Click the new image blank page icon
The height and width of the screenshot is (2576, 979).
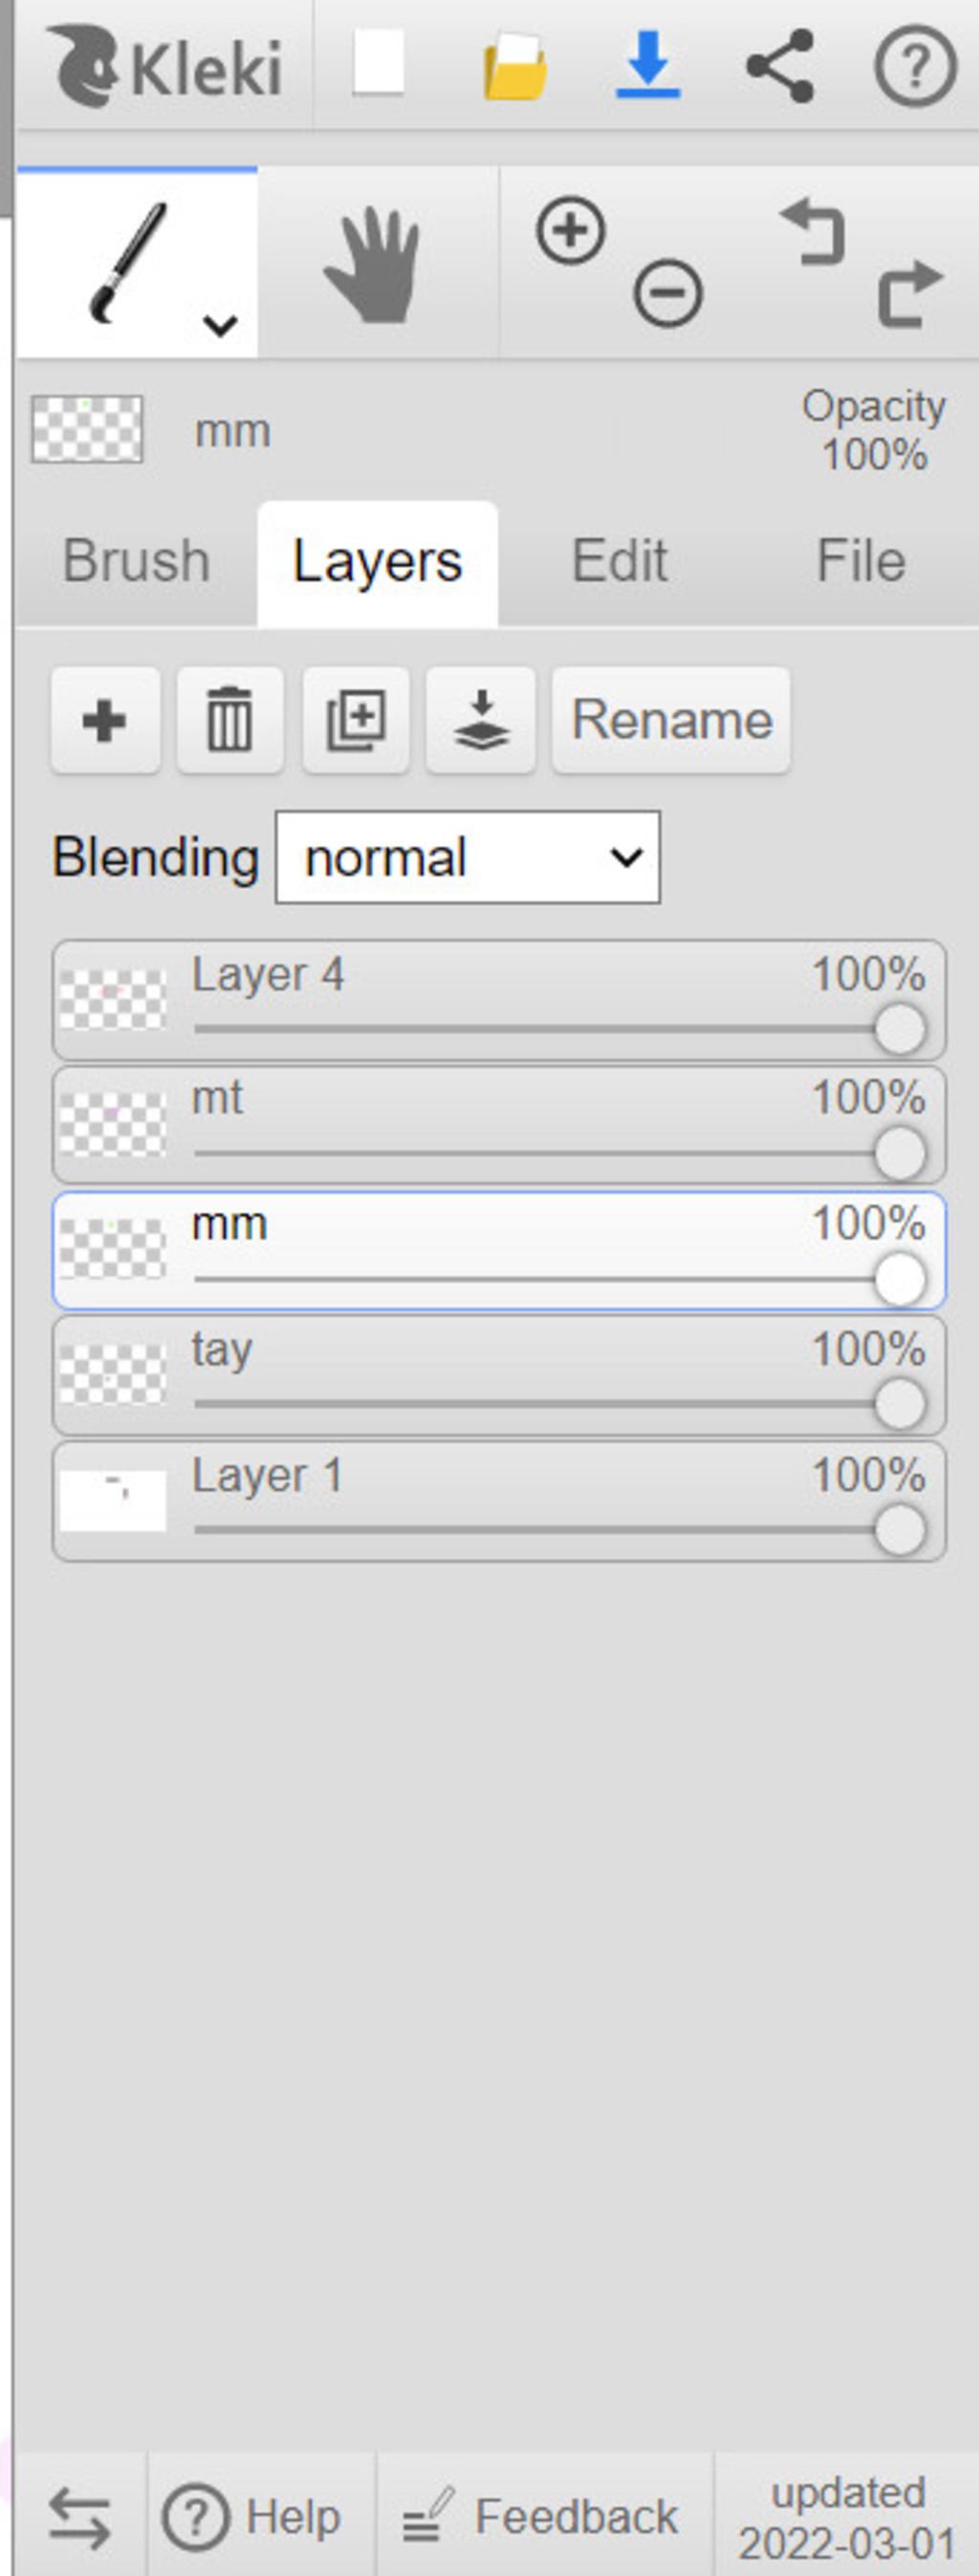(379, 63)
